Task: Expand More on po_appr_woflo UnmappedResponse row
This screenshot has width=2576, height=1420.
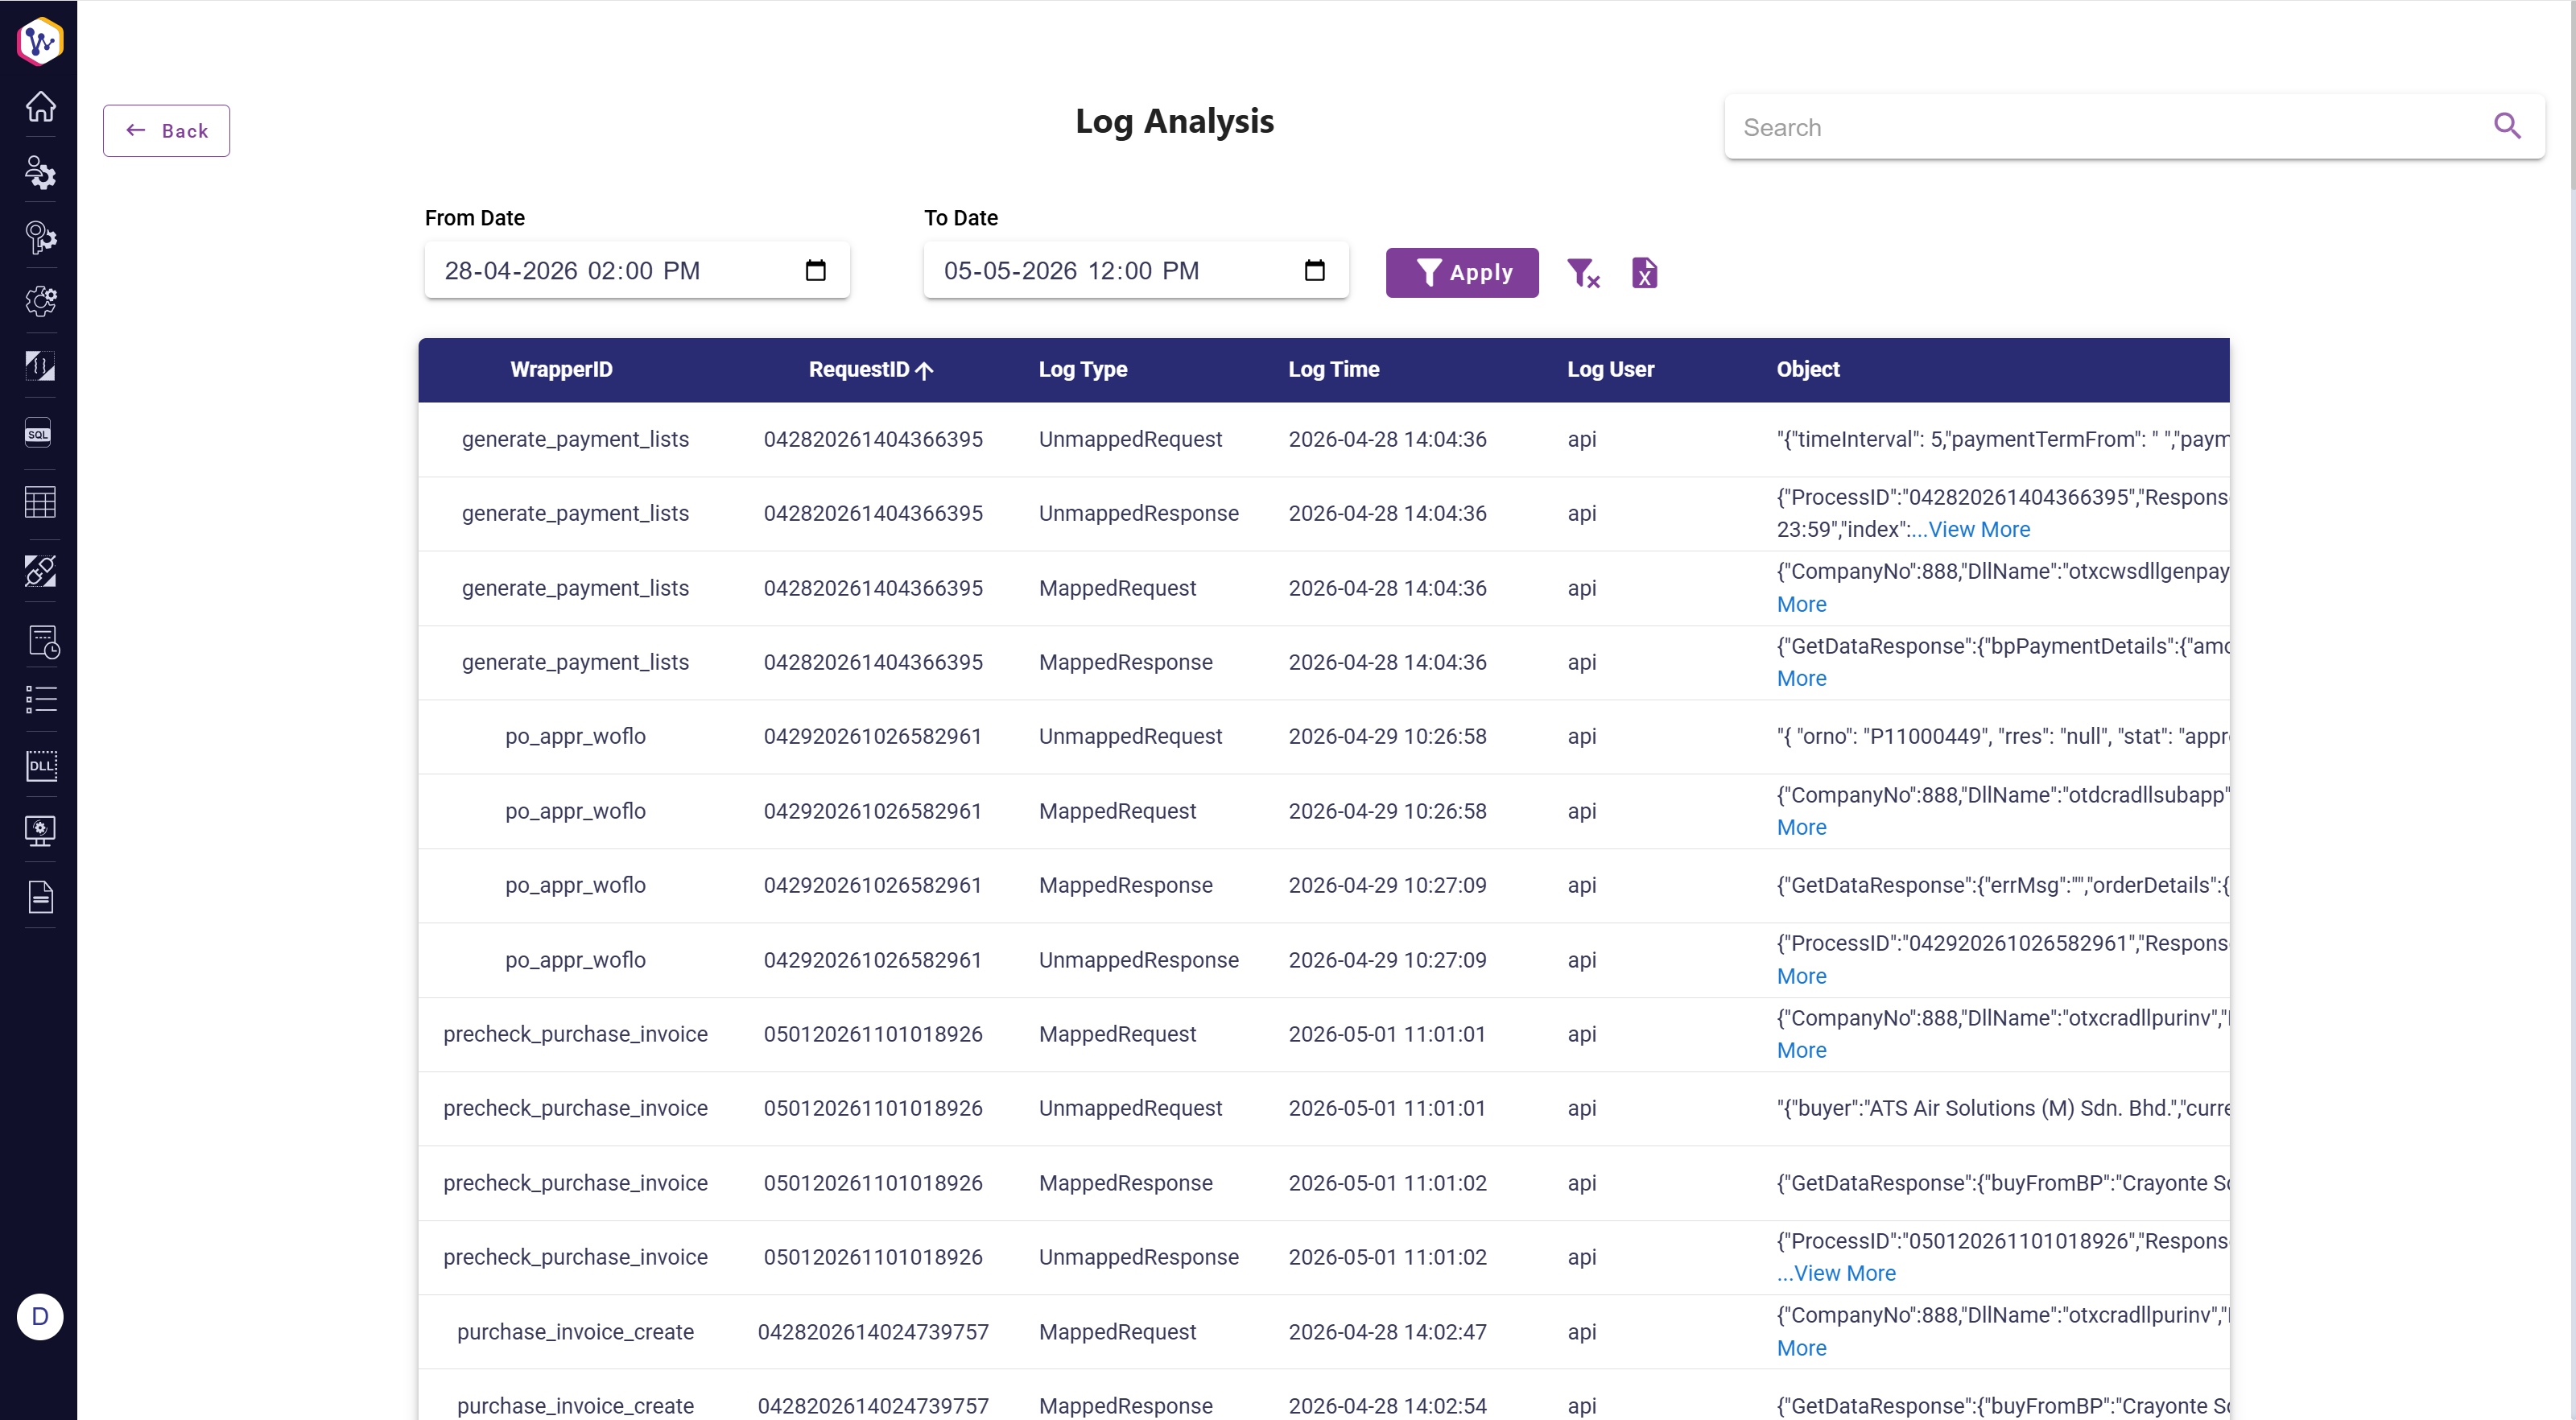Action: (1801, 976)
